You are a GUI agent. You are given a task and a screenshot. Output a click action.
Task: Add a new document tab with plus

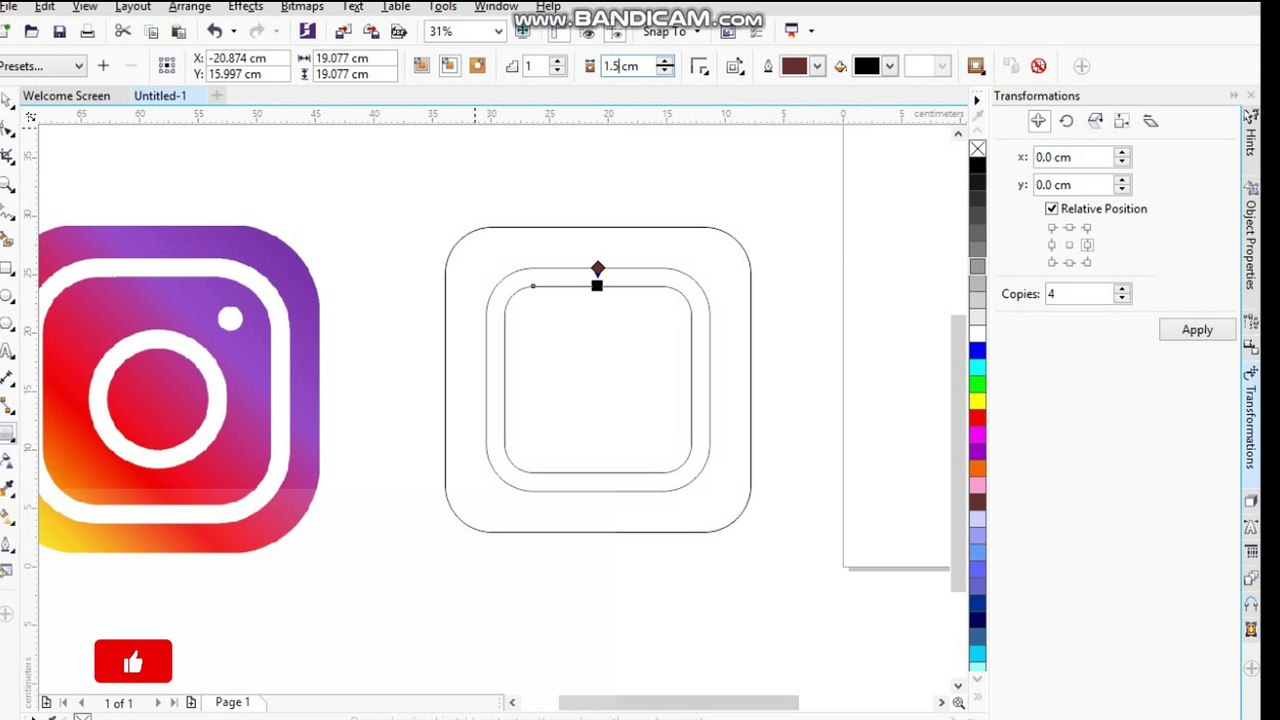pyautogui.click(x=217, y=96)
